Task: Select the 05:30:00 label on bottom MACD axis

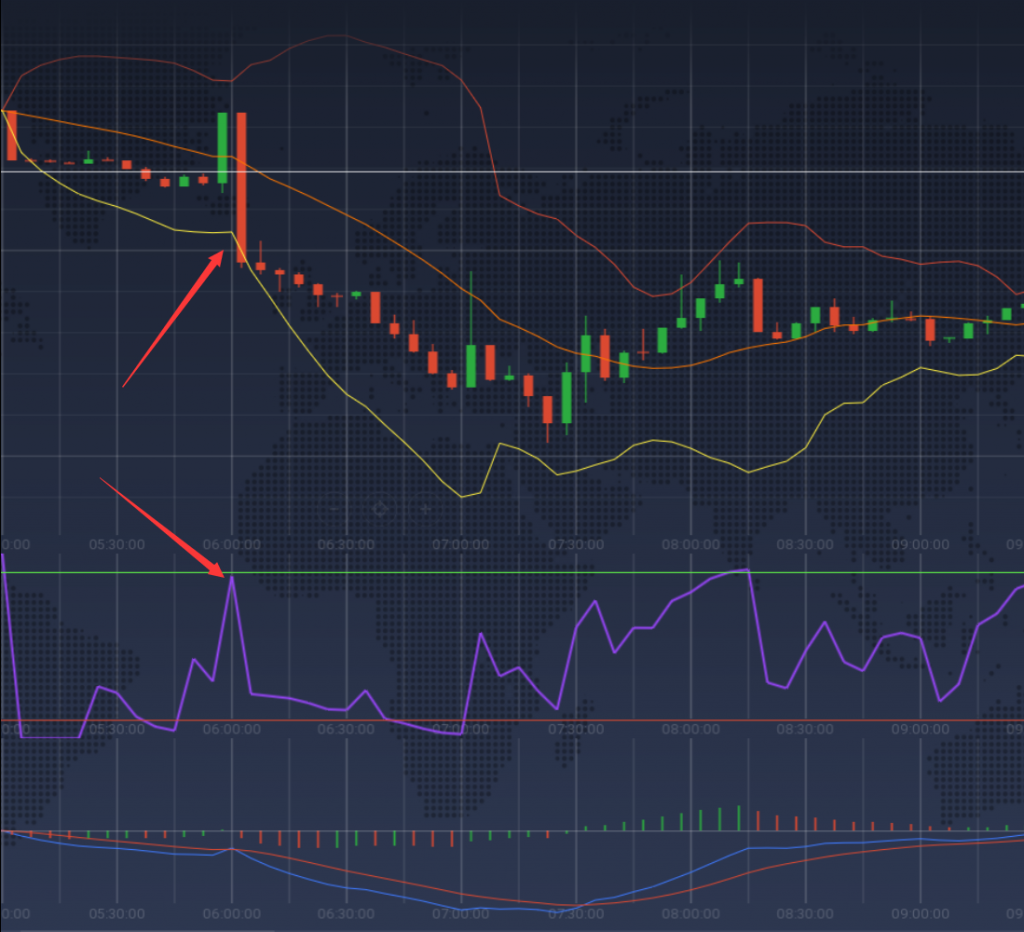Action: [118, 914]
